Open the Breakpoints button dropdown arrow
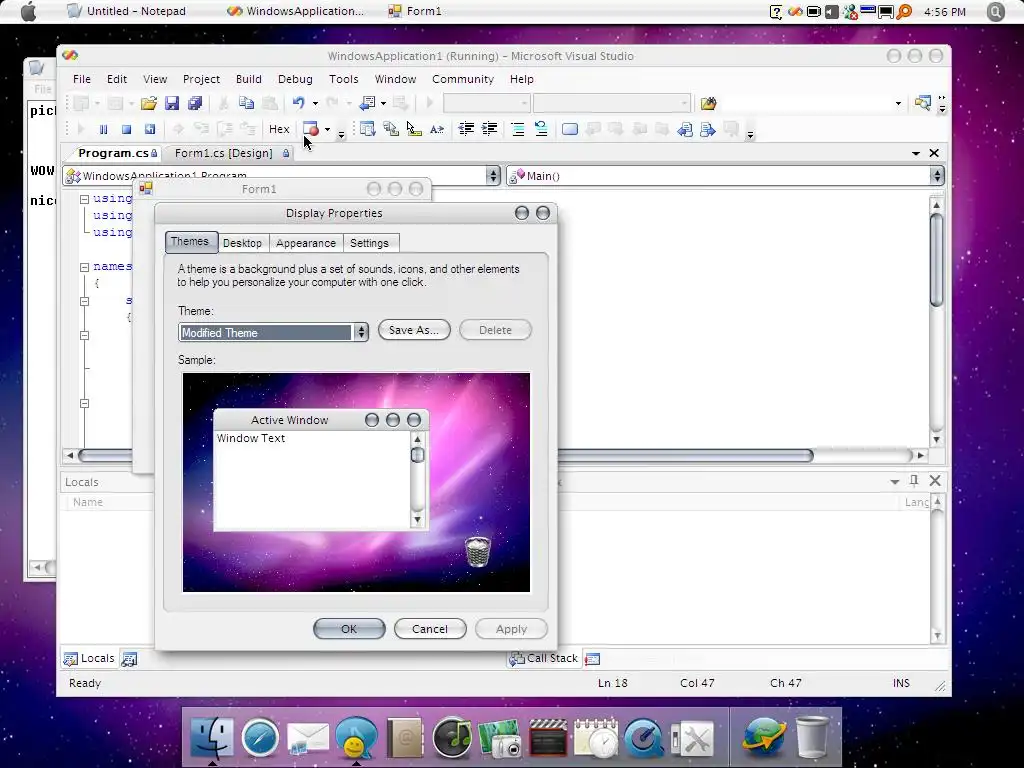Viewport: 1024px width, 768px height. [x=327, y=129]
